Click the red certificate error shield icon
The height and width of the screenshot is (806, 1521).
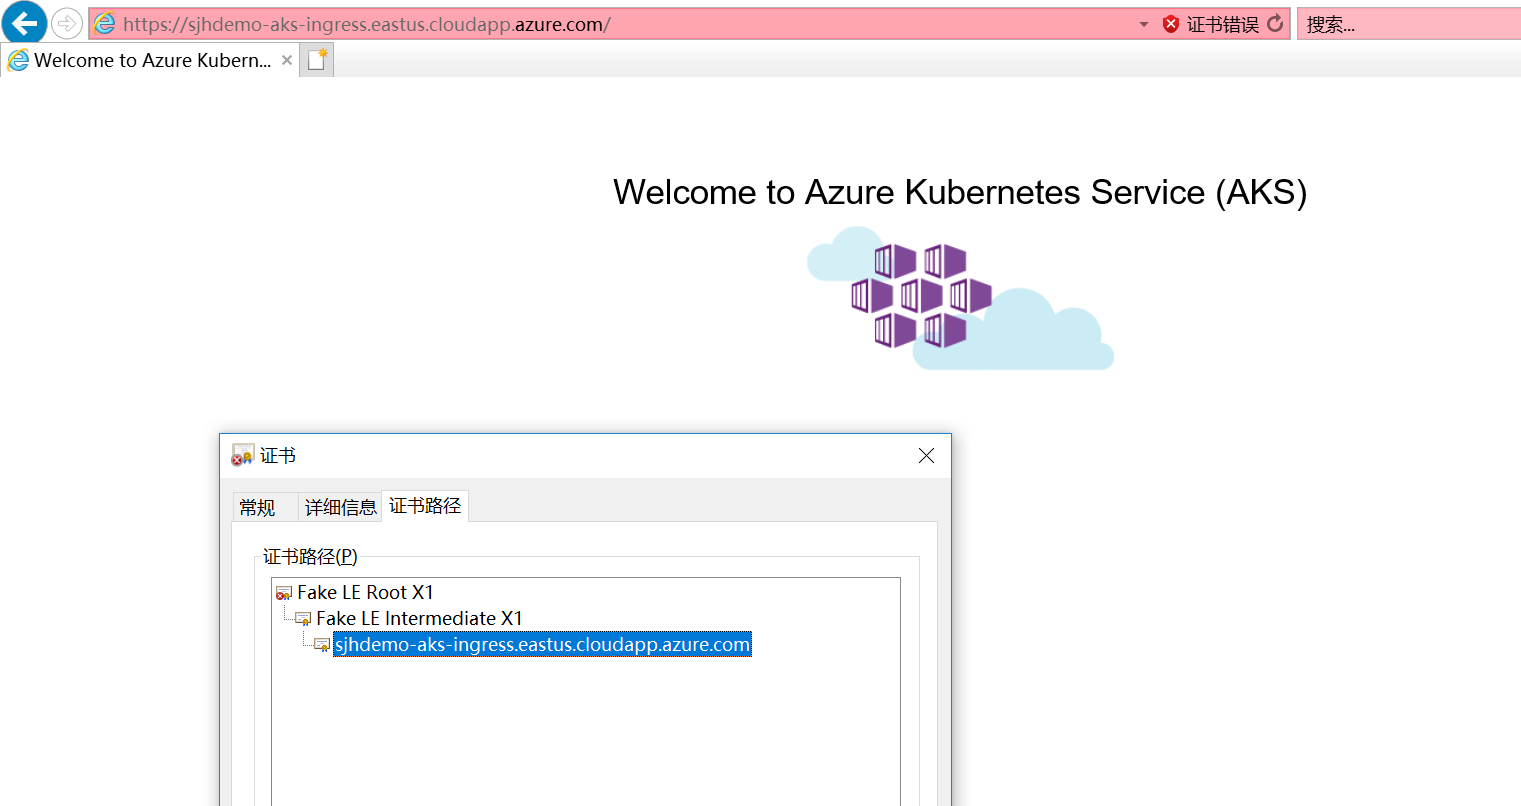click(x=1171, y=24)
